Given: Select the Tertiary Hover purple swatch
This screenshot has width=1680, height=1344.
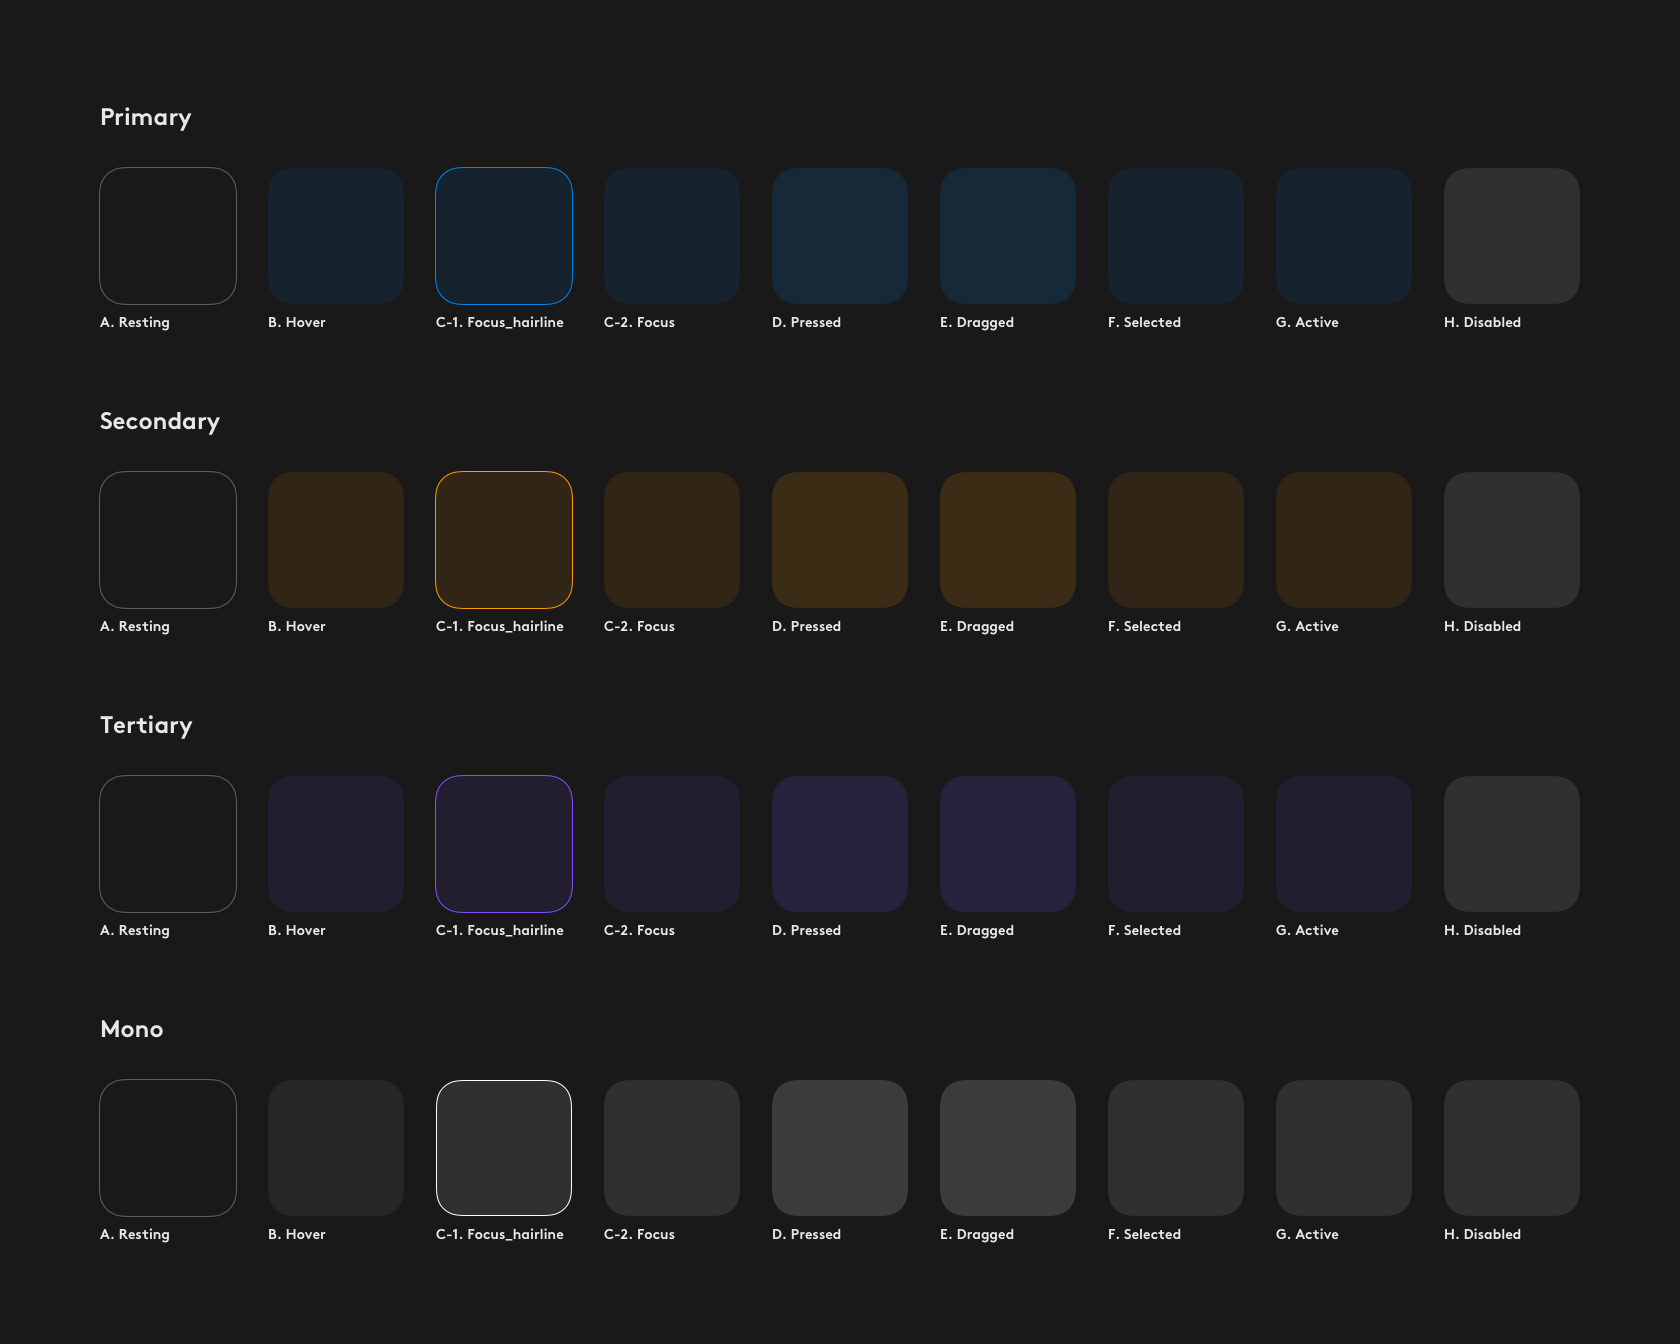Looking at the screenshot, I should pyautogui.click(x=336, y=844).
